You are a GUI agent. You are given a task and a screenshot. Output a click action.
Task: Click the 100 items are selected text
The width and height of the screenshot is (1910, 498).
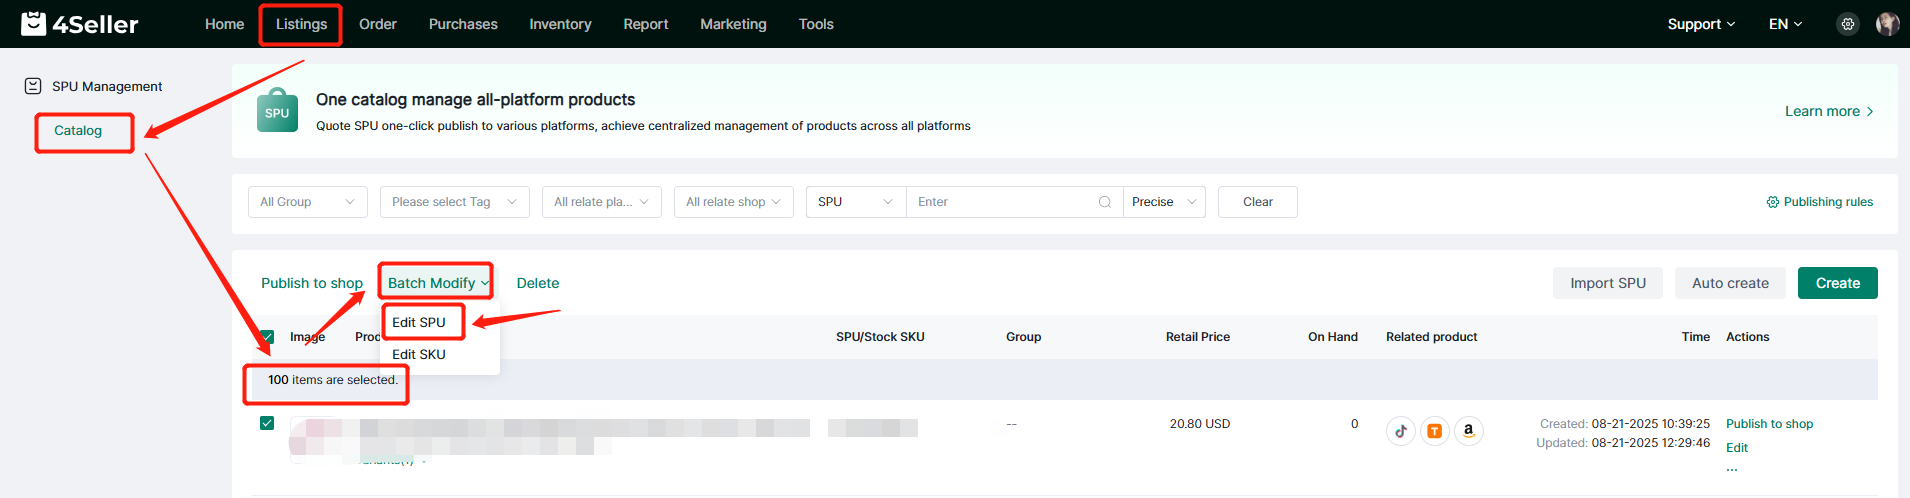pyautogui.click(x=333, y=380)
